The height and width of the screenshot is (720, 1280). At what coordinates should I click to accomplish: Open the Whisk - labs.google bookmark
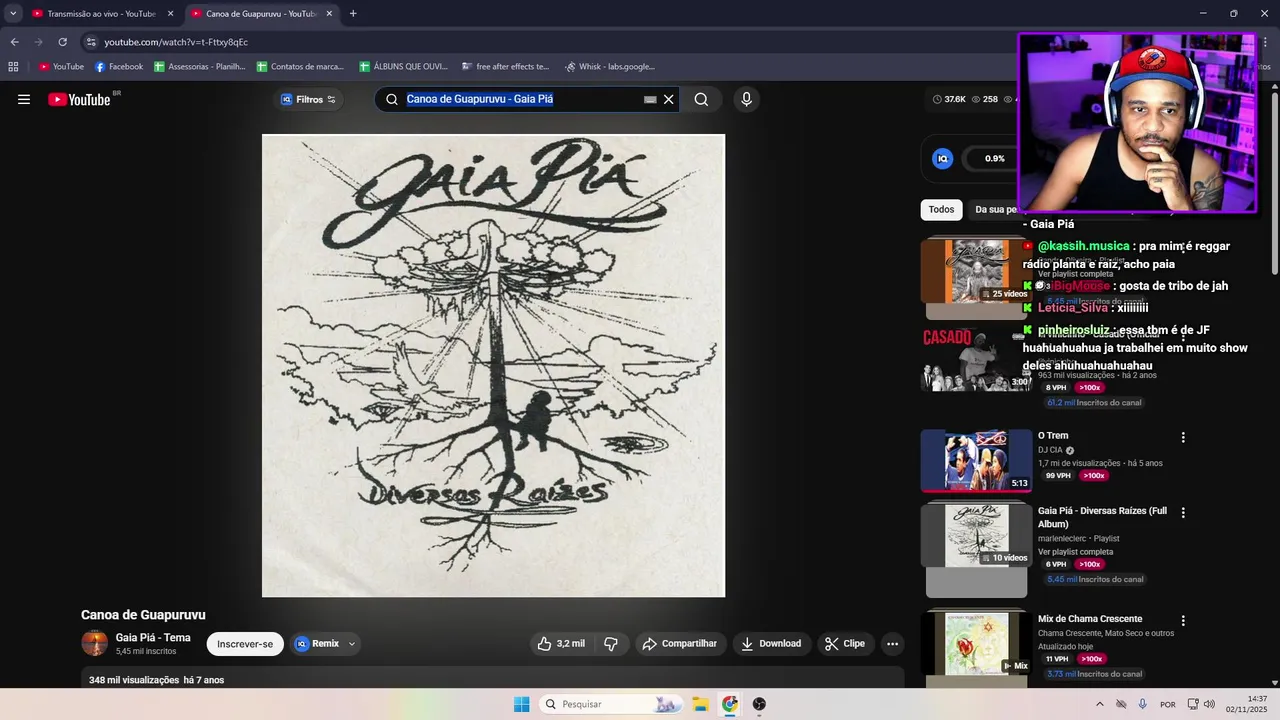tap(610, 67)
